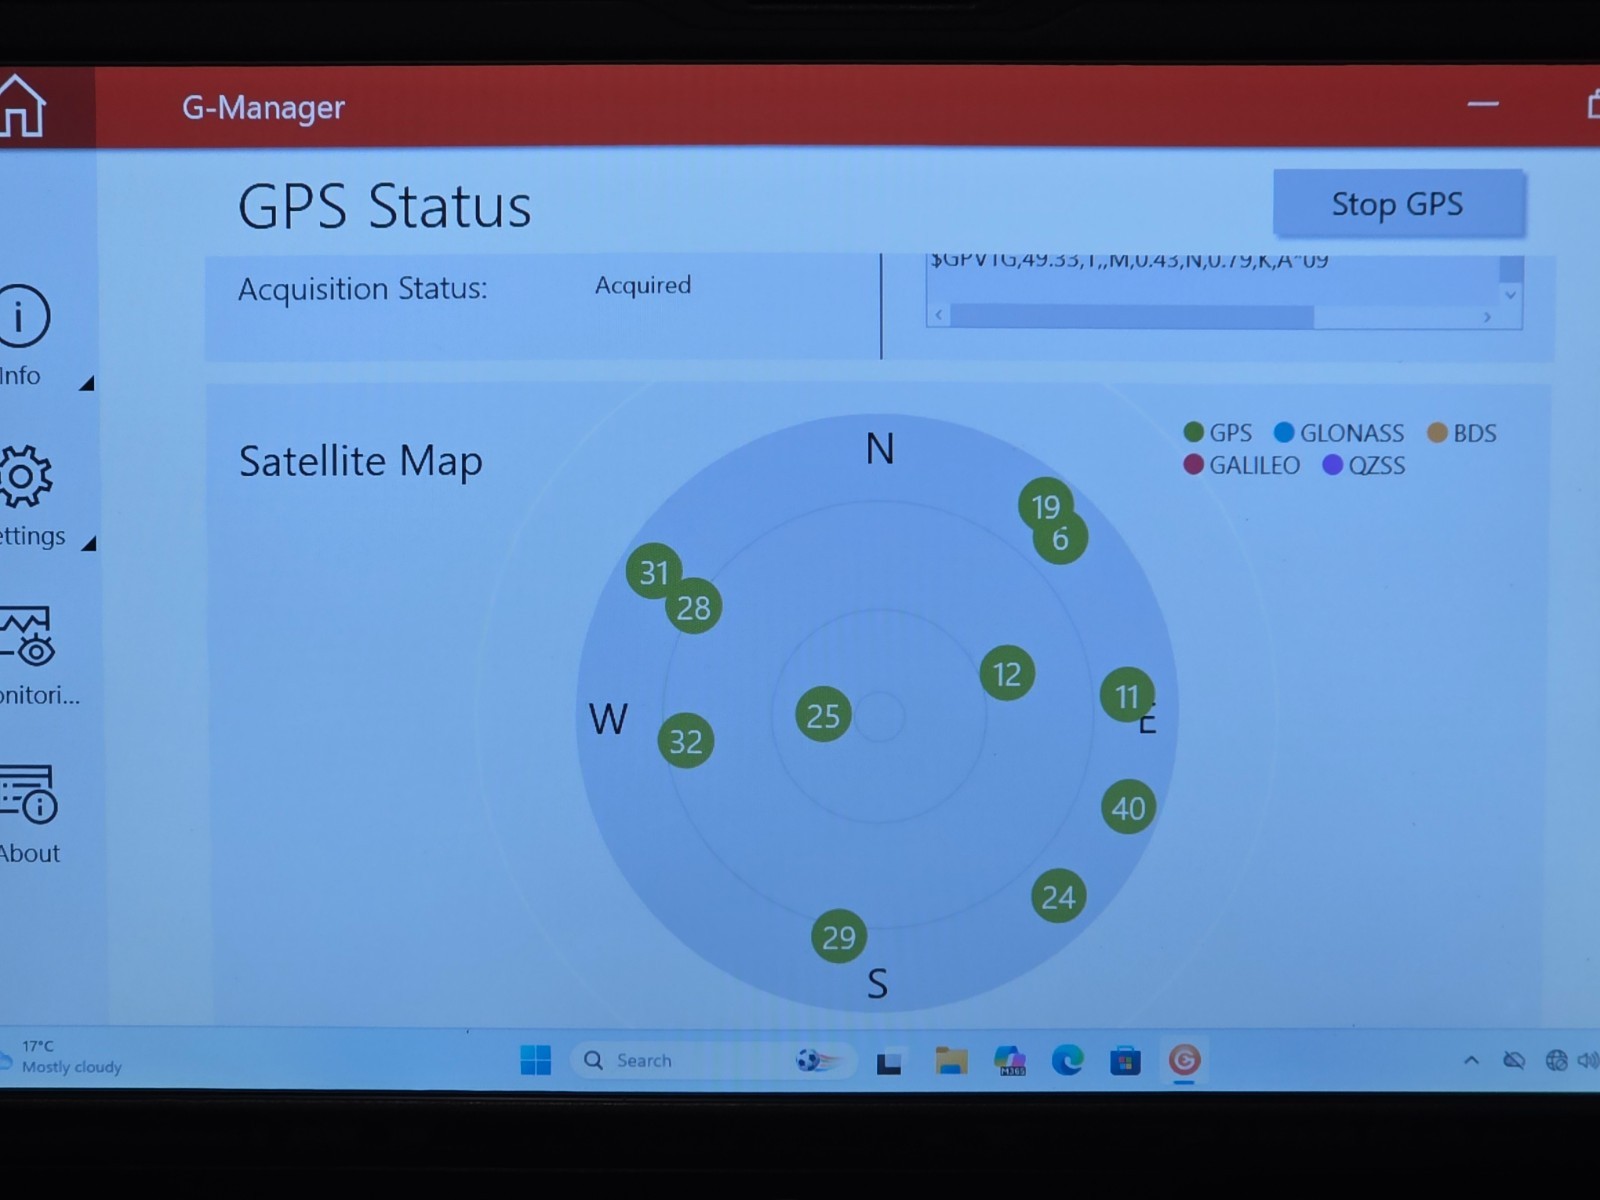Click the network globe tray icon

[x=1556, y=1060]
